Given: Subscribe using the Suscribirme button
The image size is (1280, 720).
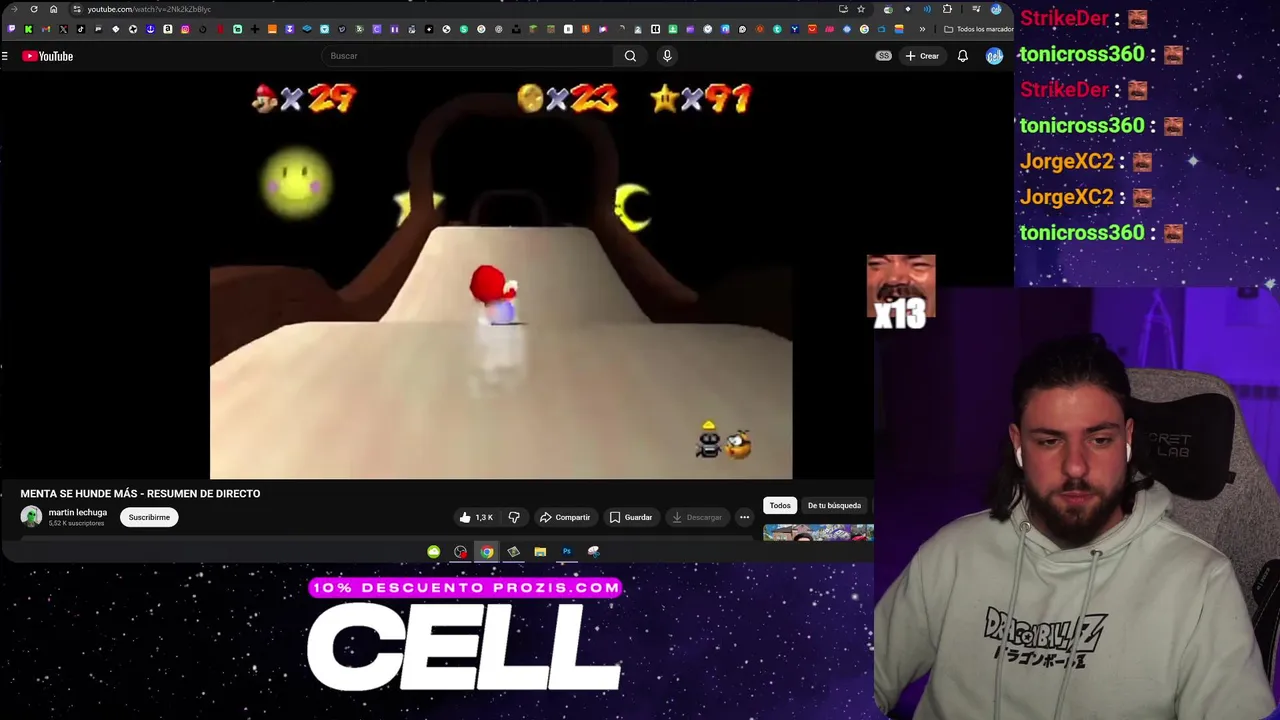Looking at the screenshot, I should 149,517.
